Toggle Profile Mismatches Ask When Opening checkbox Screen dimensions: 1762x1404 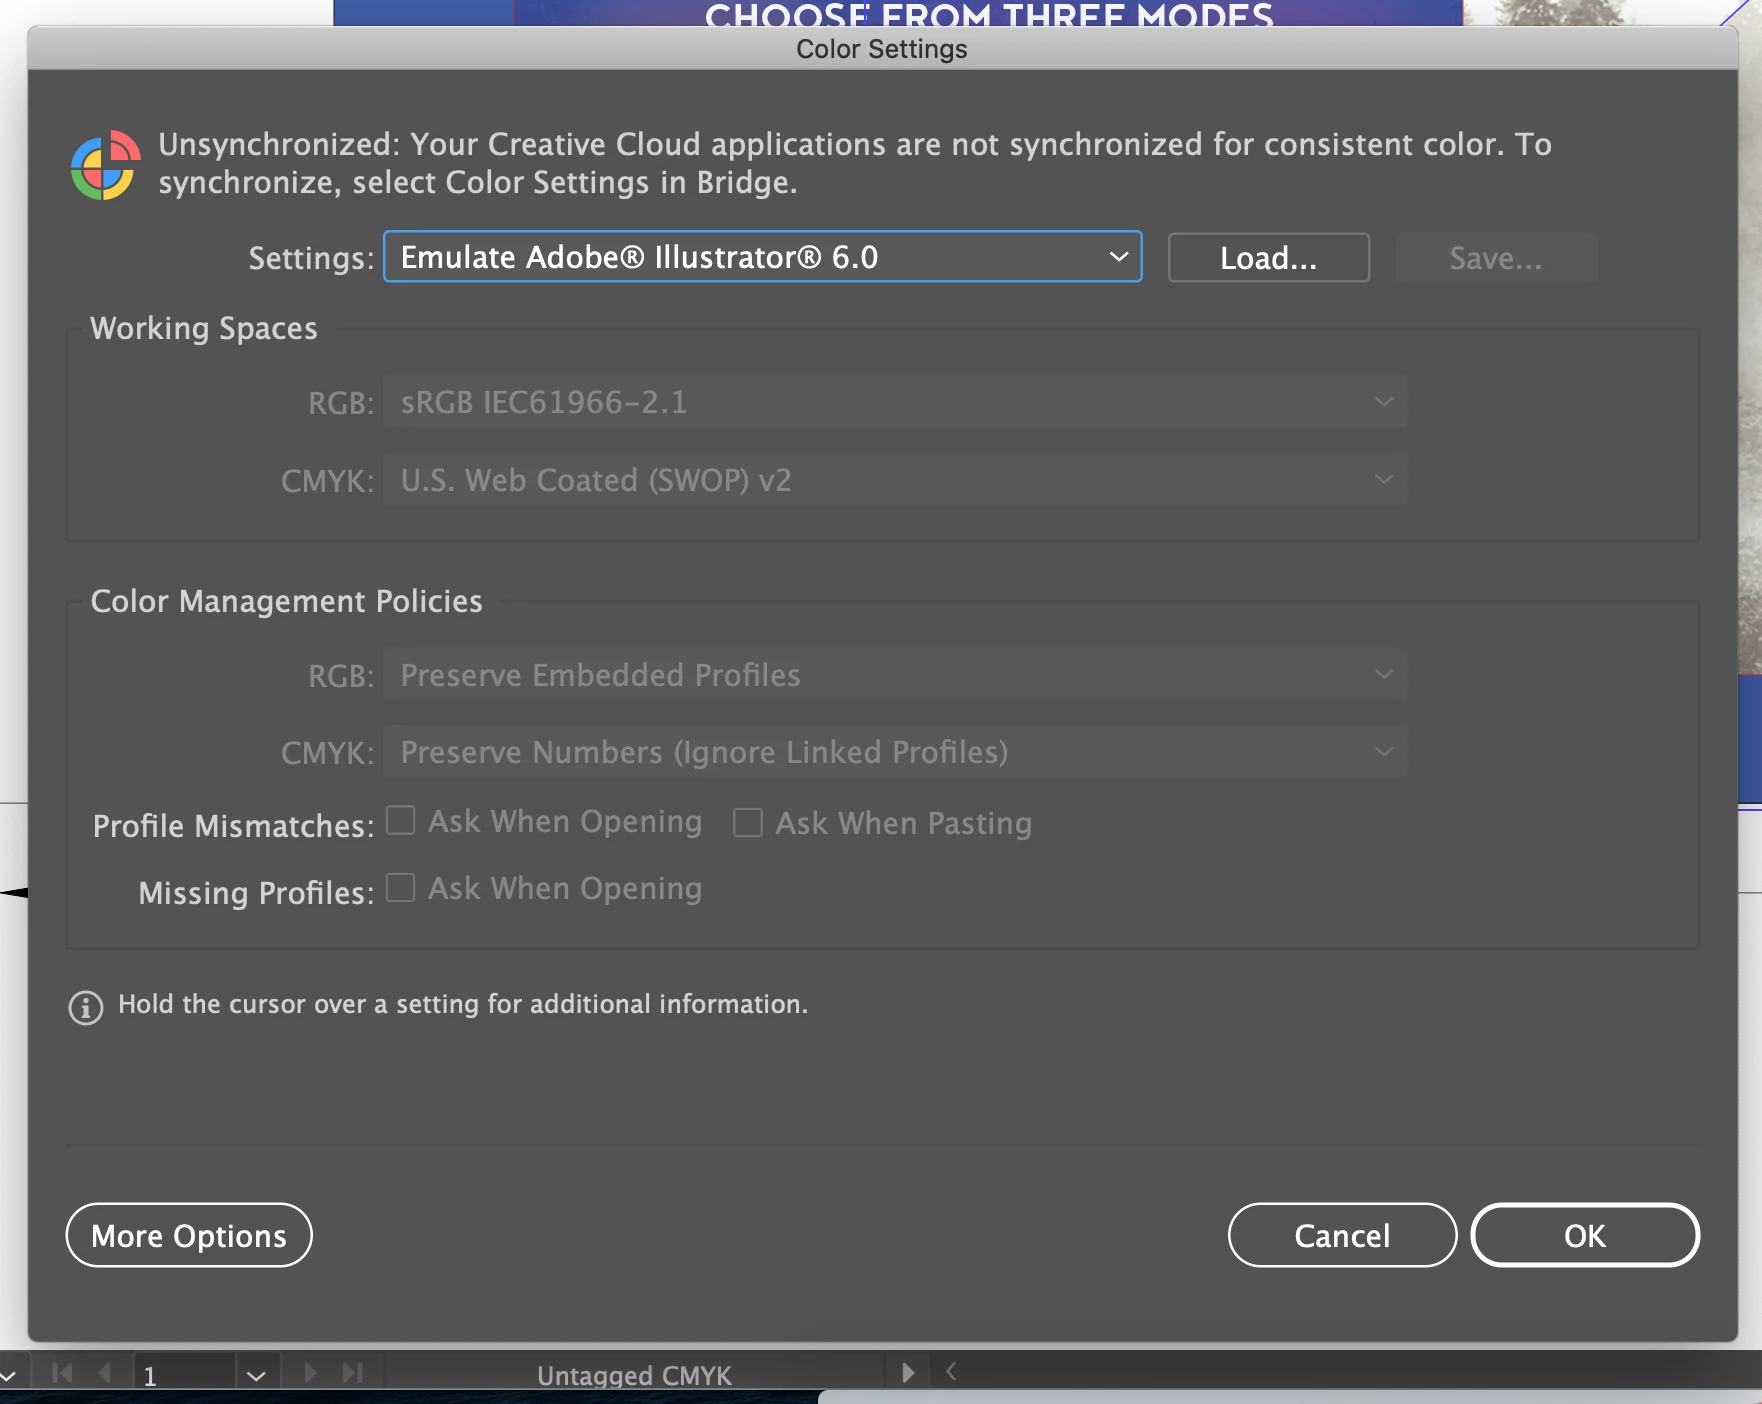pyautogui.click(x=401, y=821)
